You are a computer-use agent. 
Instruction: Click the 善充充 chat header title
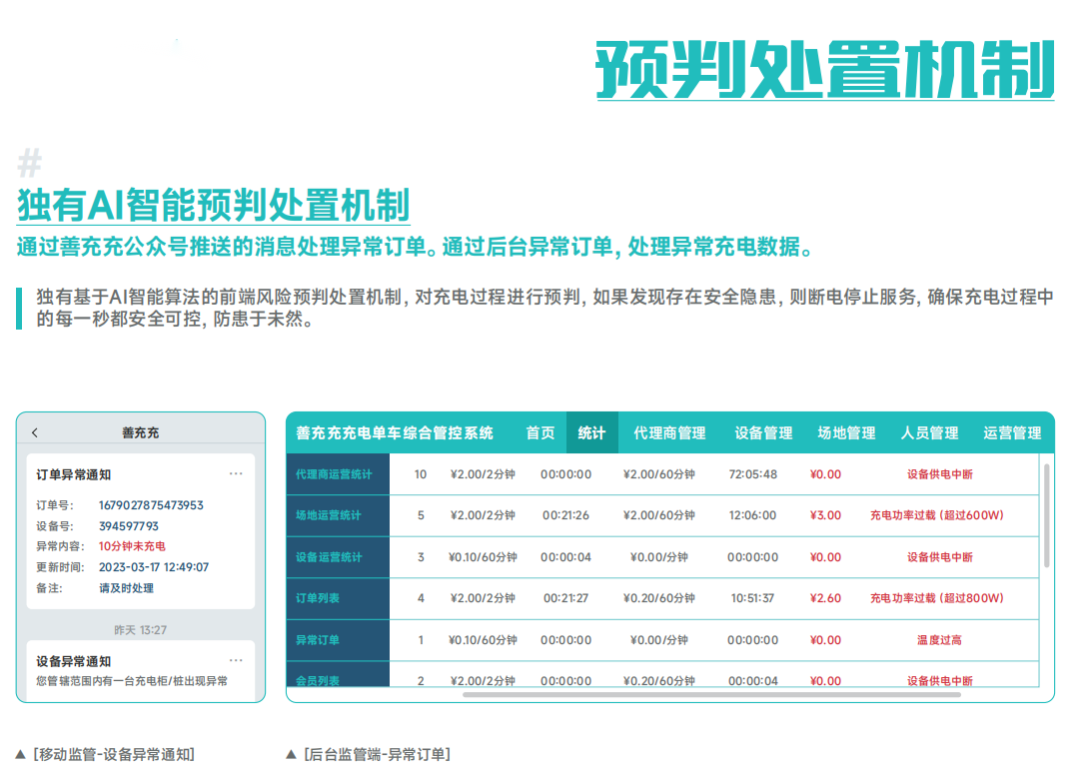141,432
